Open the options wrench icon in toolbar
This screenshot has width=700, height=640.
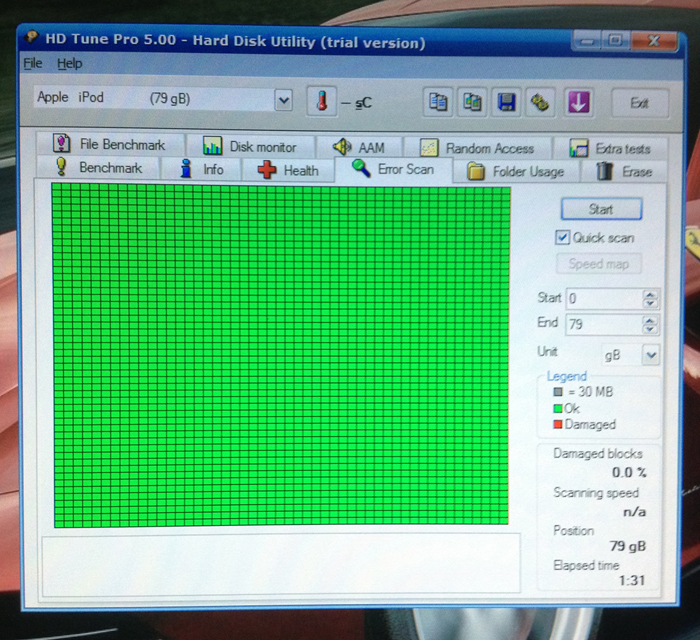click(x=541, y=102)
